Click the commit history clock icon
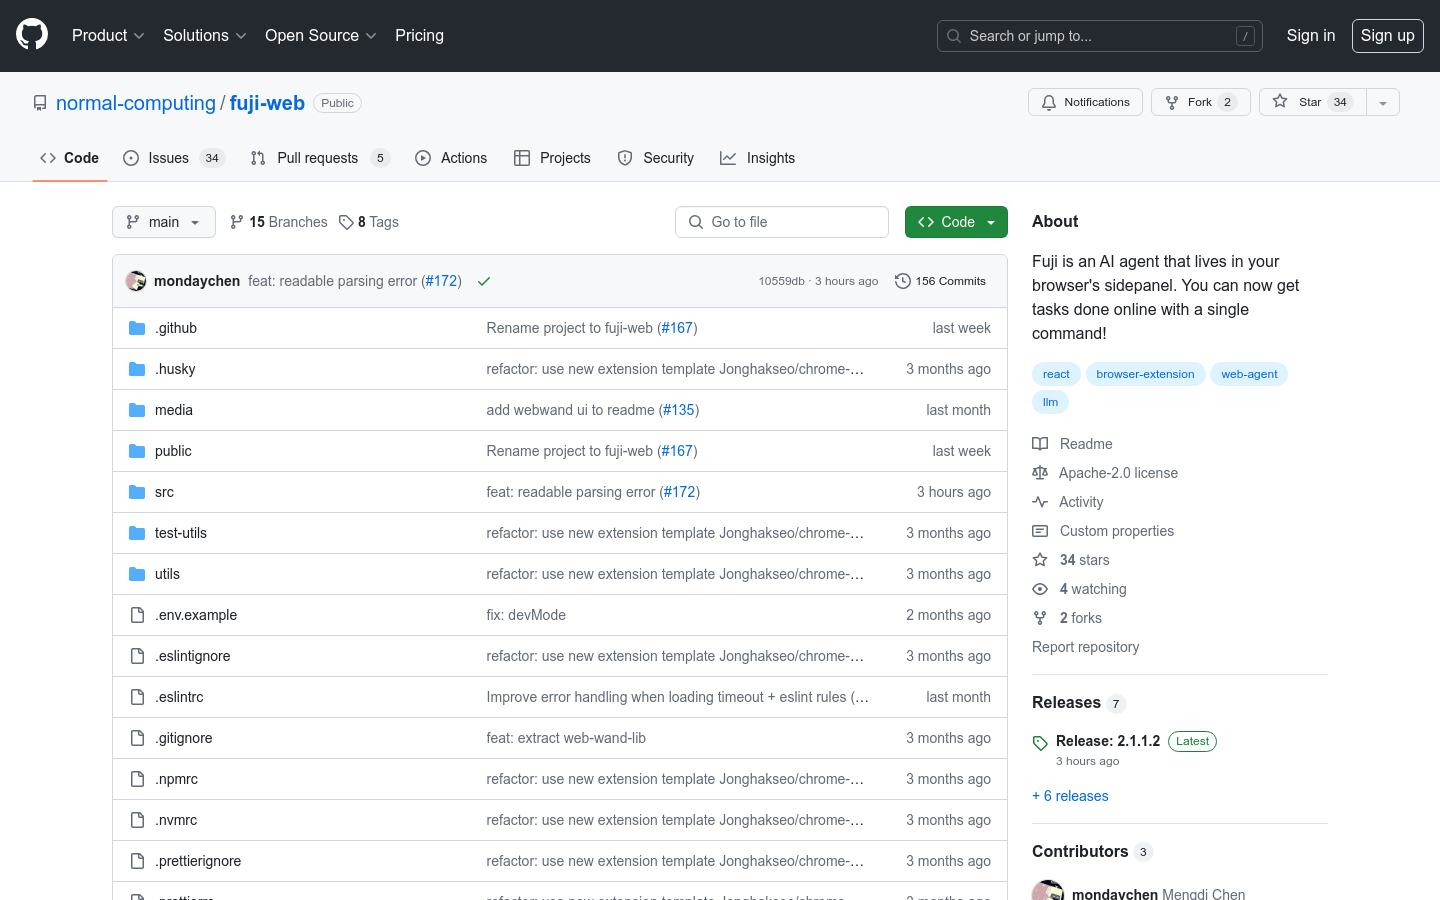 [x=902, y=281]
